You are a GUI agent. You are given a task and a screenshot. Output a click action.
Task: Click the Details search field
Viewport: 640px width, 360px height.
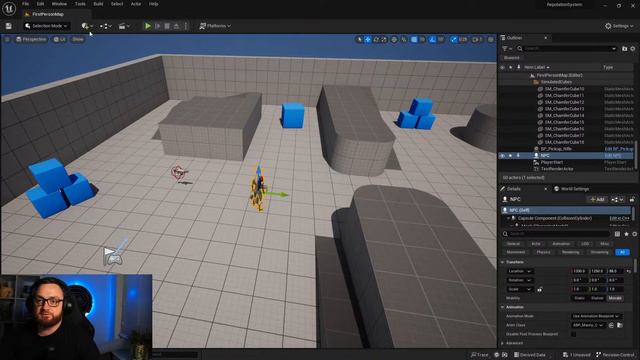click(x=556, y=234)
